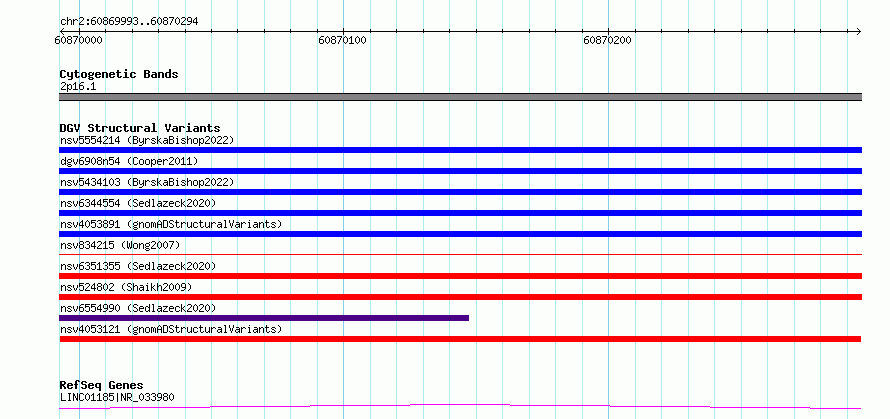Click the nsv5434103 (ByrskaBishop2022) label
The height and width of the screenshot is (419, 890).
(x=147, y=182)
